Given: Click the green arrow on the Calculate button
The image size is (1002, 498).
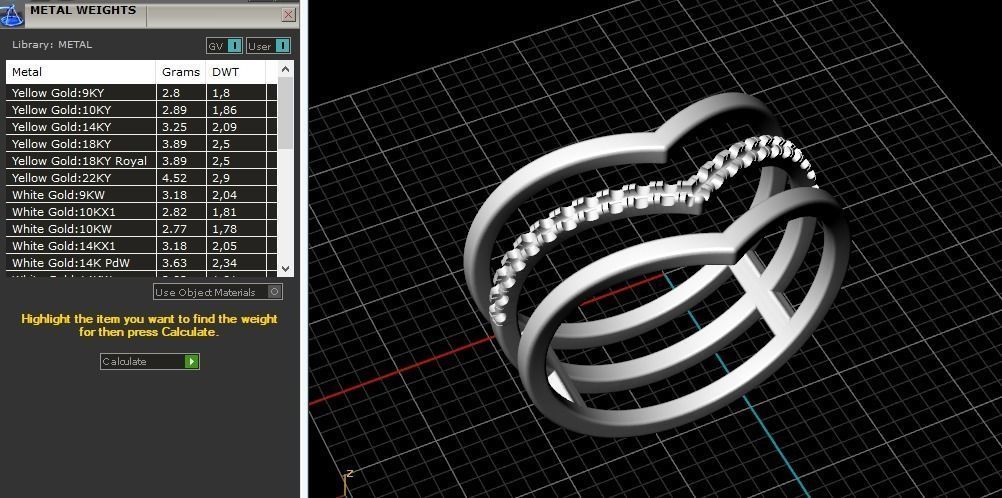Looking at the screenshot, I should [x=192, y=361].
